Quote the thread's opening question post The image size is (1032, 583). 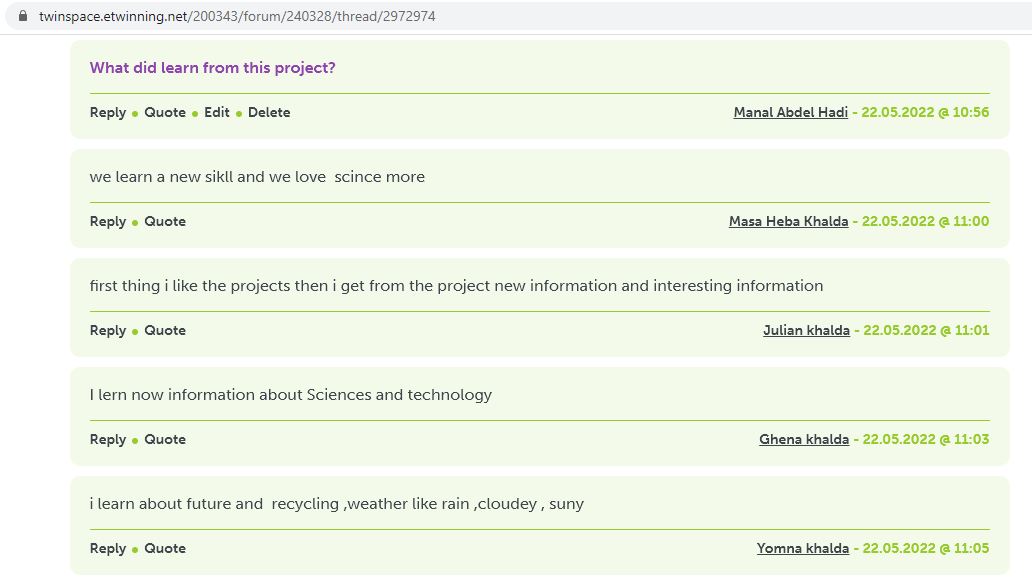(165, 113)
